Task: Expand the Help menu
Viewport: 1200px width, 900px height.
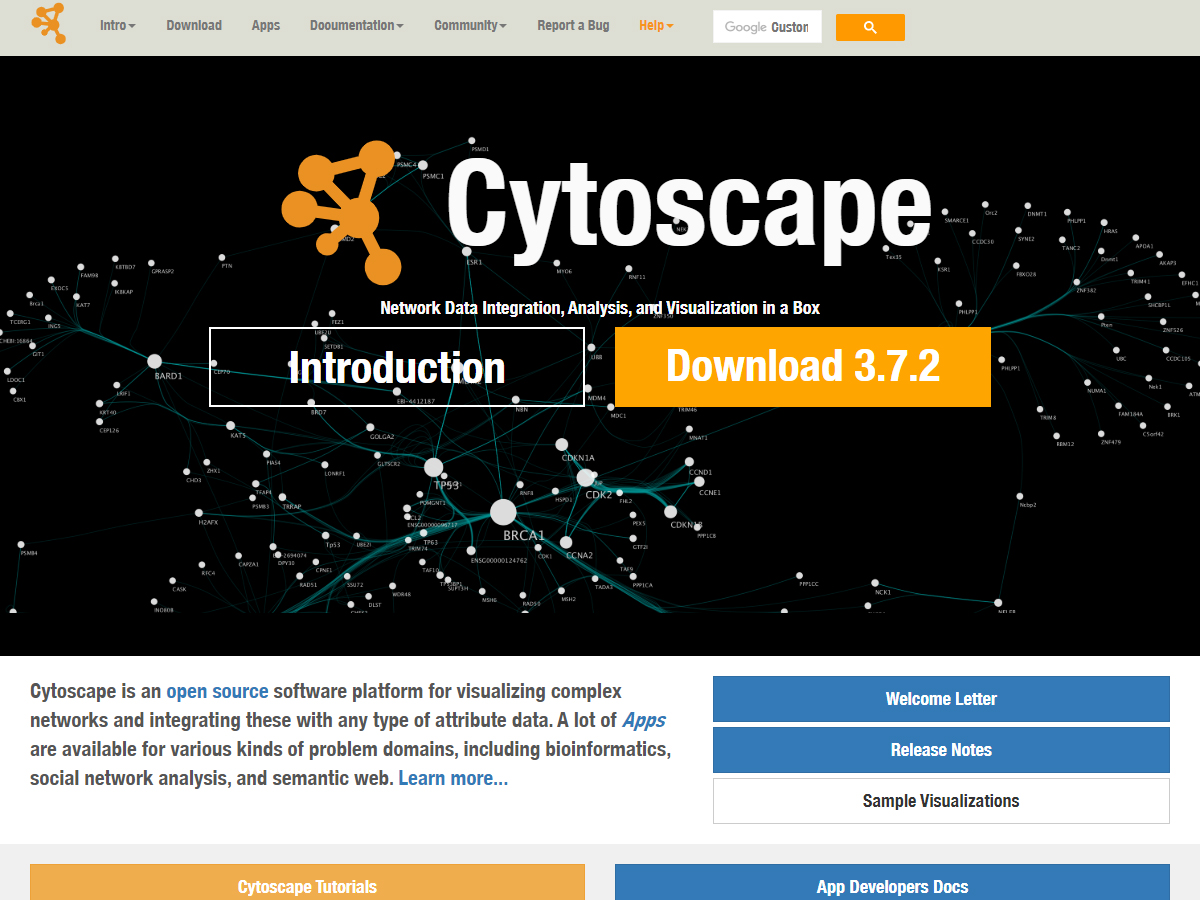Action: [x=655, y=26]
